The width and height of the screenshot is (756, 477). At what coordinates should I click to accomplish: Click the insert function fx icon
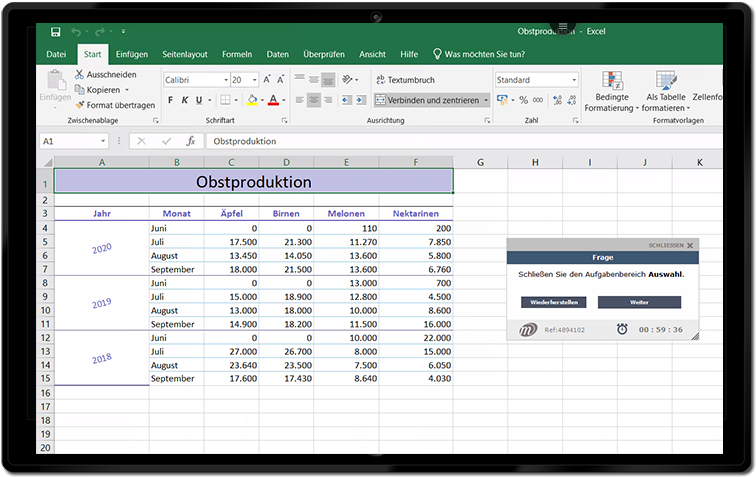(190, 141)
